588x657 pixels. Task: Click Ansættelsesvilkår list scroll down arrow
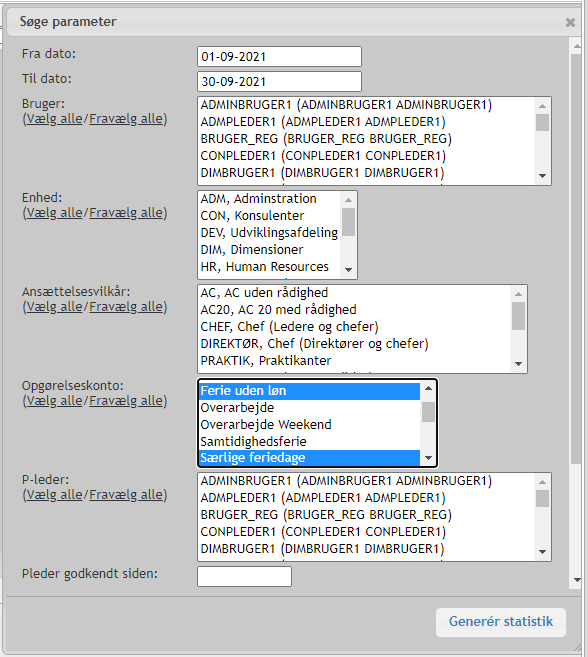pyautogui.click(x=518, y=363)
